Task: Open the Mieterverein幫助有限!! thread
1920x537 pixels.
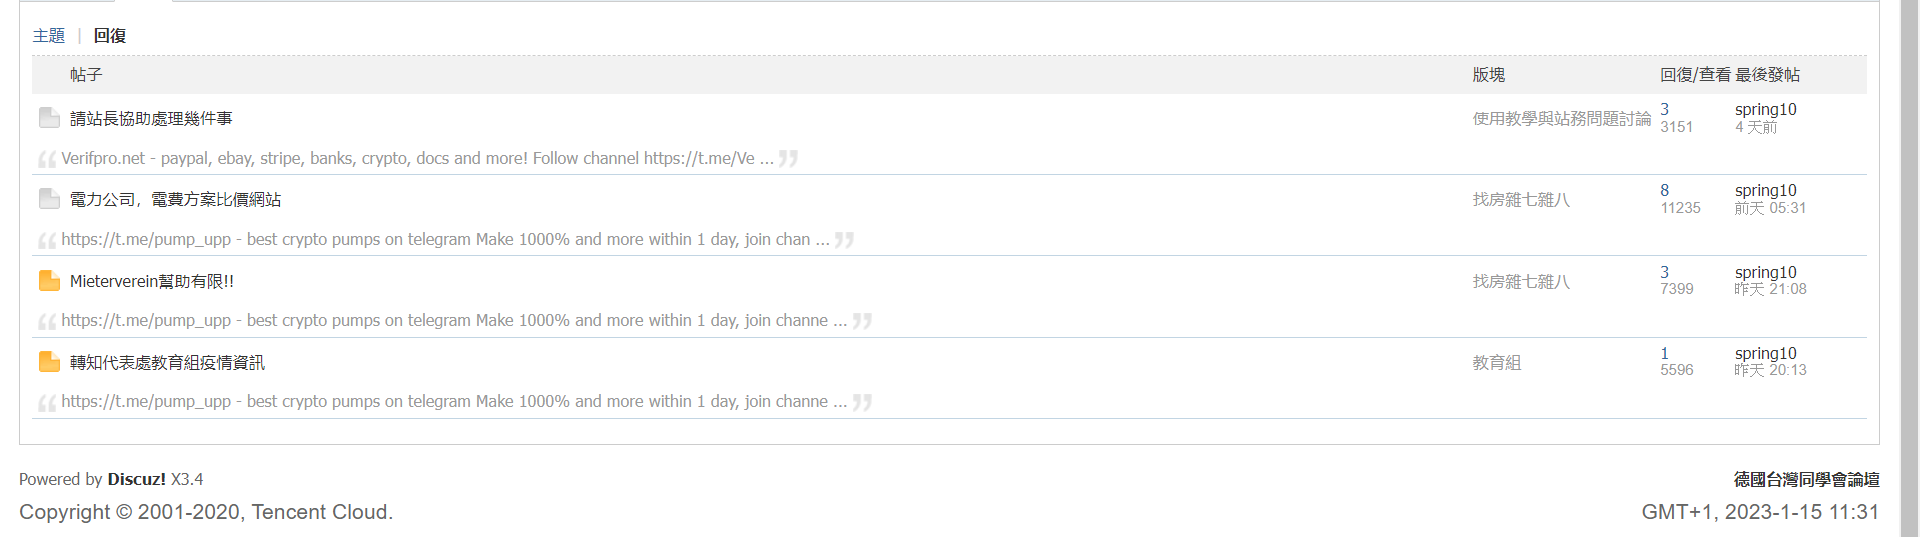Action: click(152, 282)
